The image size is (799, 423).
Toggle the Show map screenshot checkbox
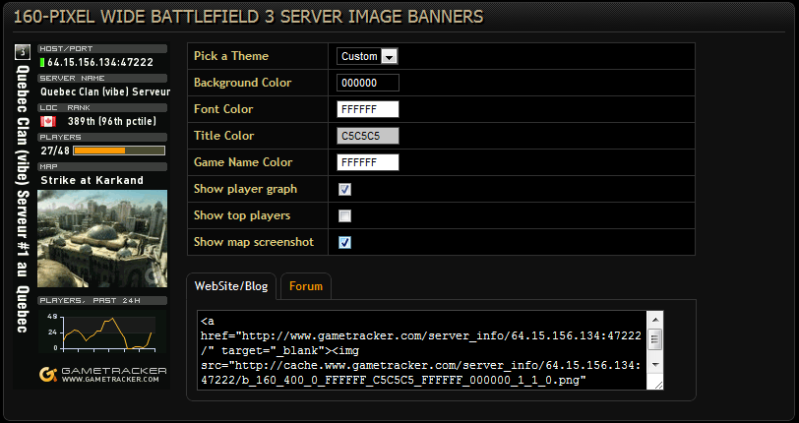coord(345,243)
